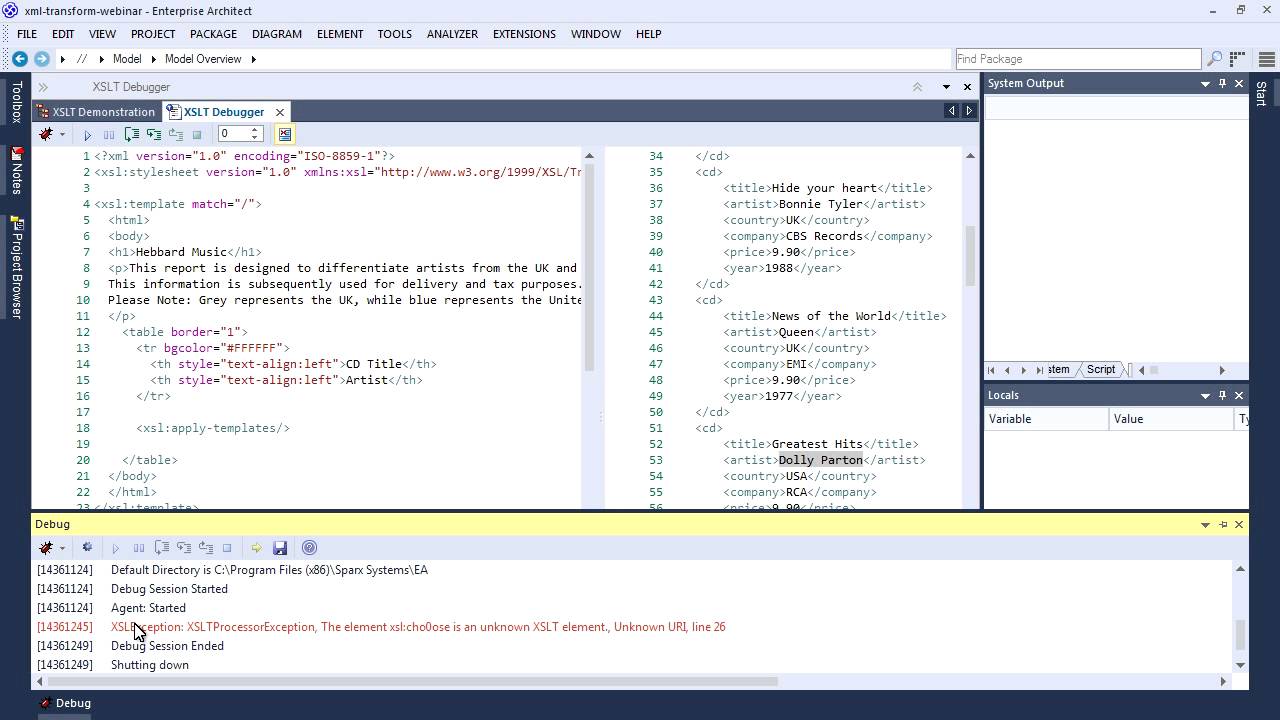Click Pause icon in Debug panel toolbar
Screen dimensions: 1280x720
(x=139, y=548)
